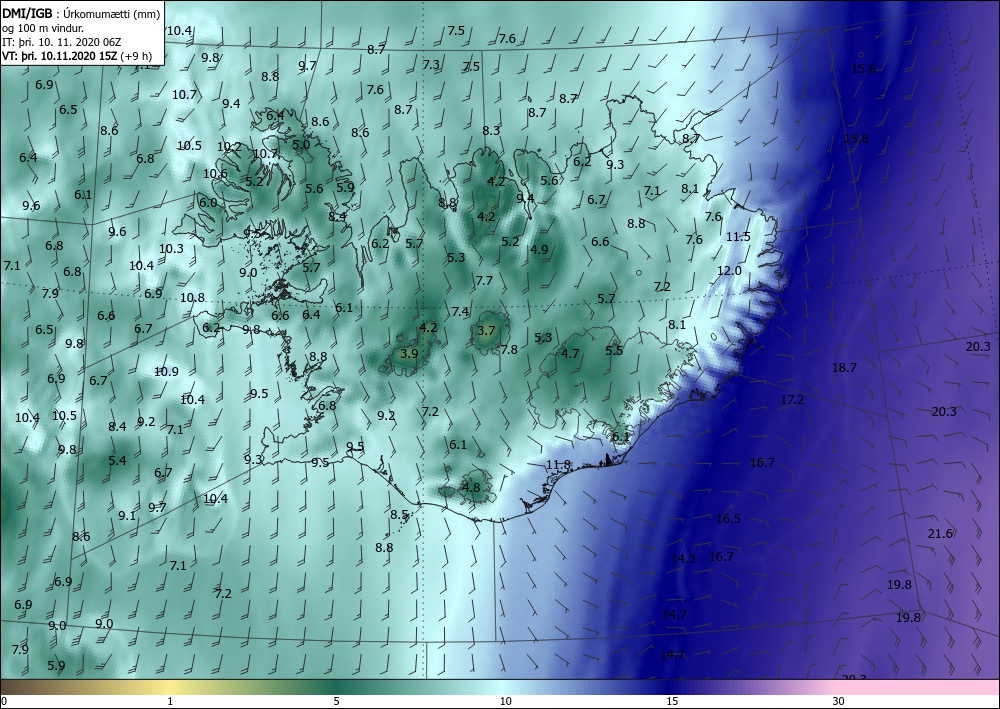The height and width of the screenshot is (709, 1000).
Task: Click the 5.5 value on the large glacier
Action: (614, 350)
